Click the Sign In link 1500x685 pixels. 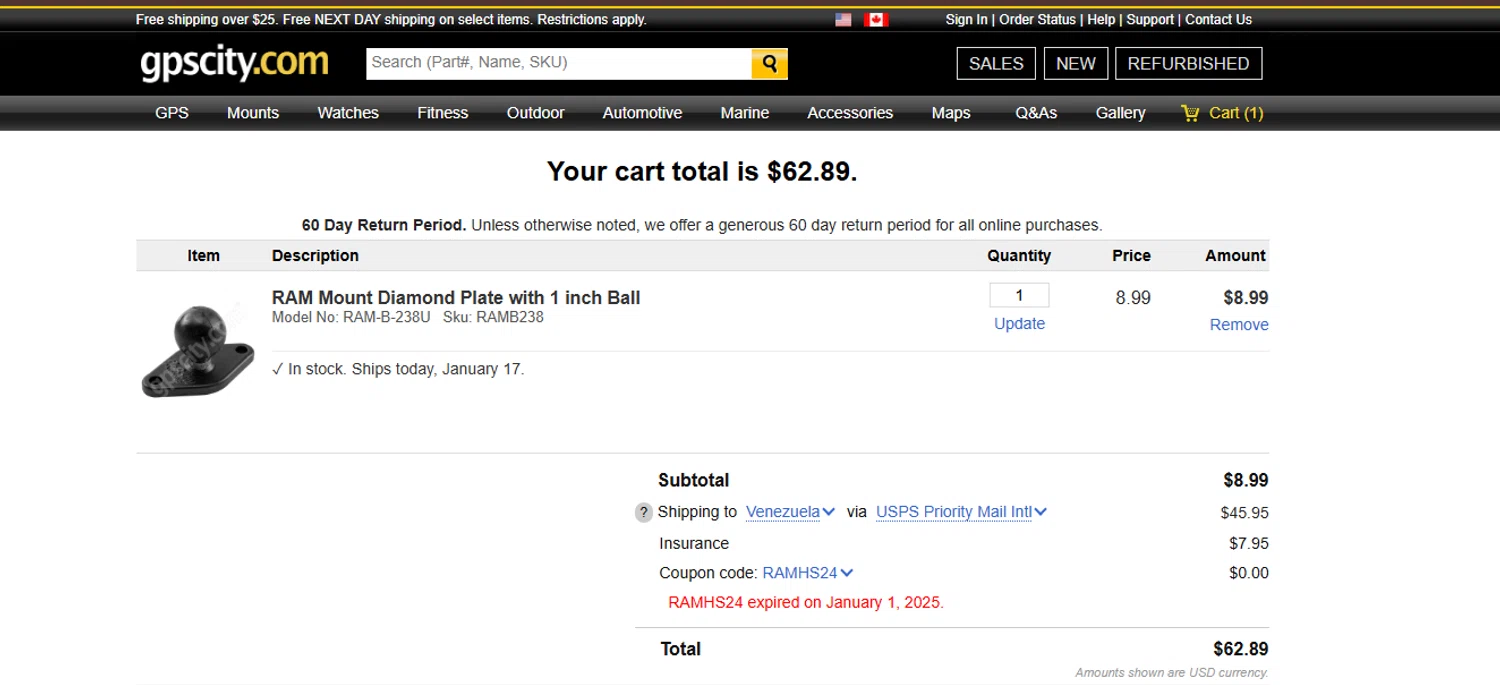click(x=966, y=20)
